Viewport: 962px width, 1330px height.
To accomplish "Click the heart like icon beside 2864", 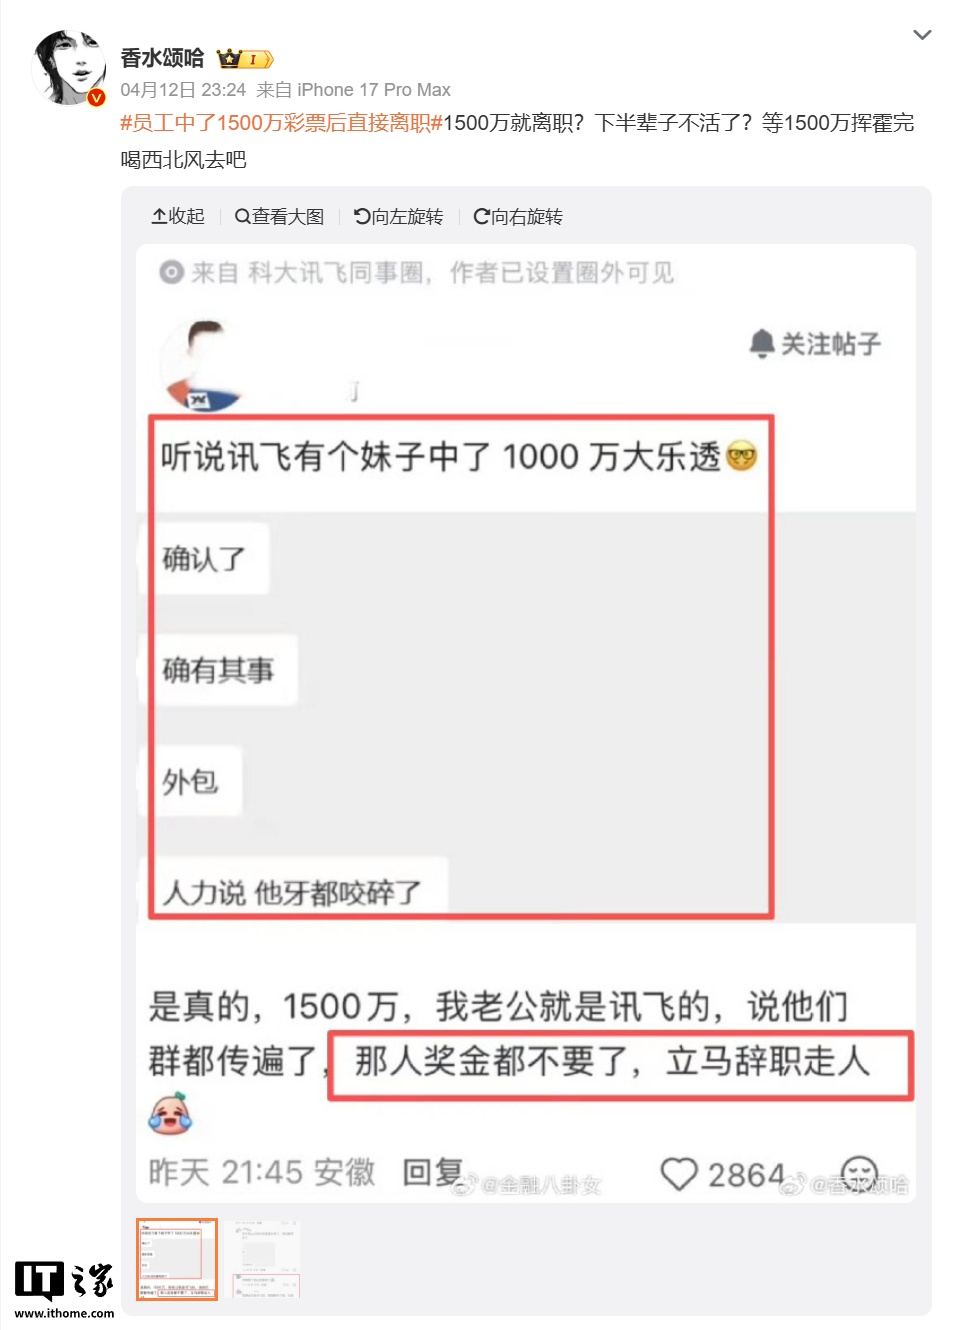I will point(679,1174).
